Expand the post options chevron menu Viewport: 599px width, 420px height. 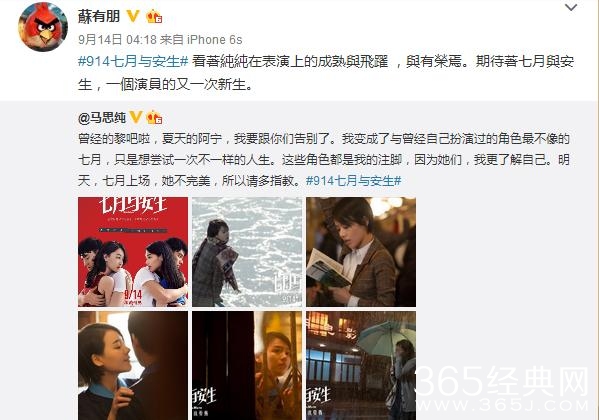click(x=571, y=7)
